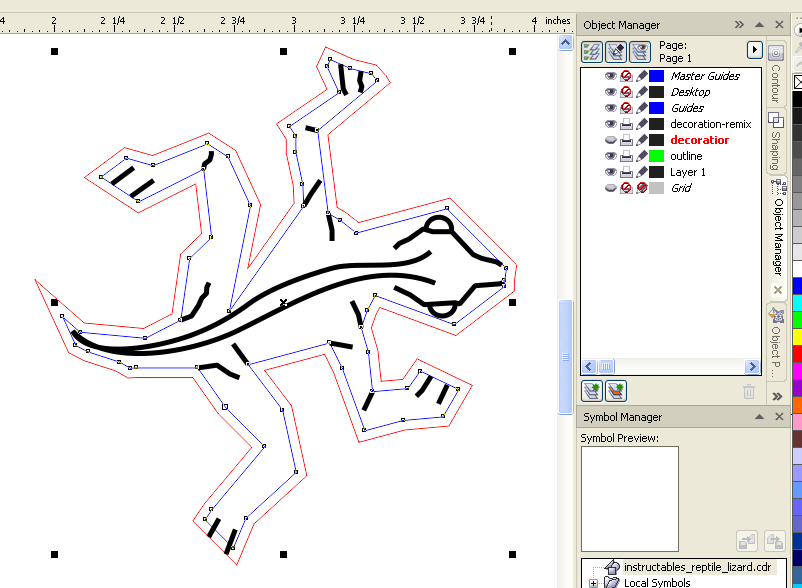Click Object Manager double-chevron collapse button

[739, 25]
